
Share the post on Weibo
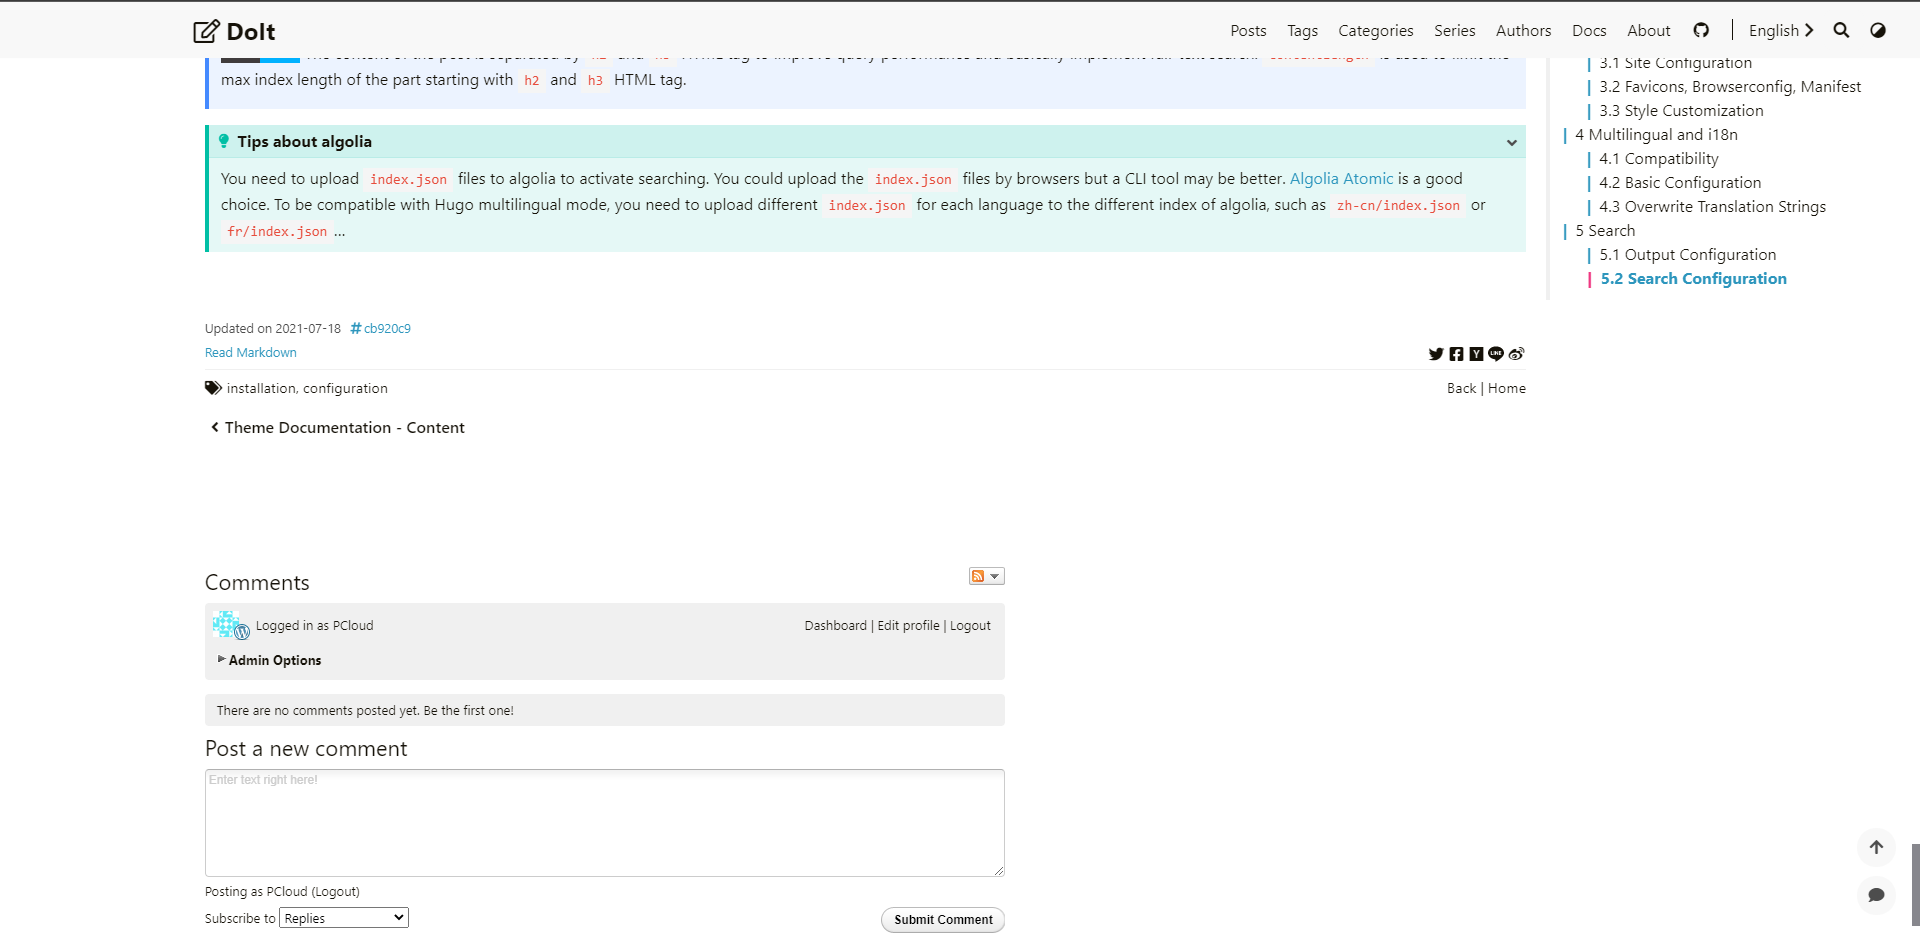coord(1517,353)
